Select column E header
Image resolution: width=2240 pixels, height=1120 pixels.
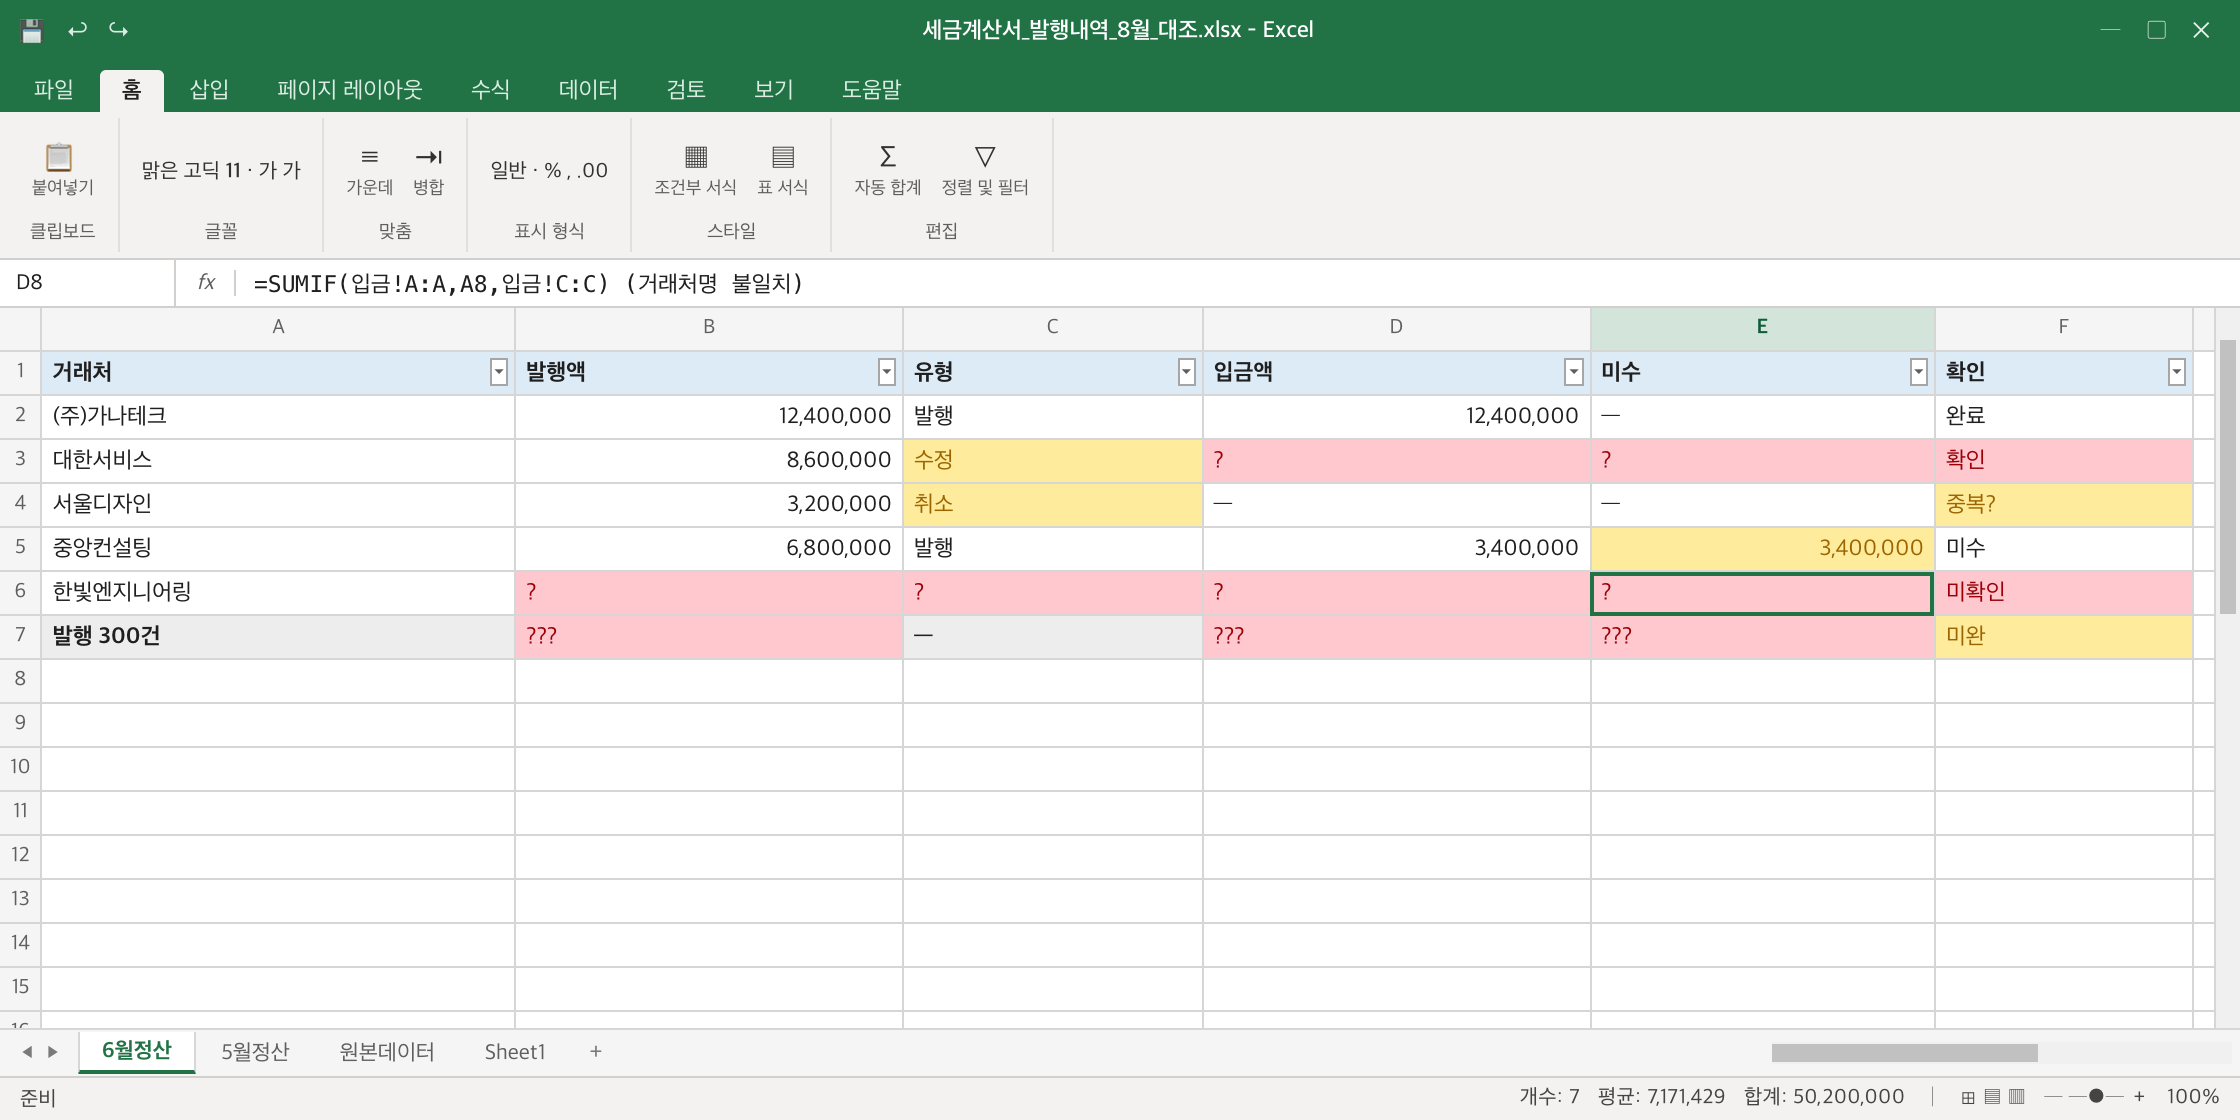(1762, 327)
